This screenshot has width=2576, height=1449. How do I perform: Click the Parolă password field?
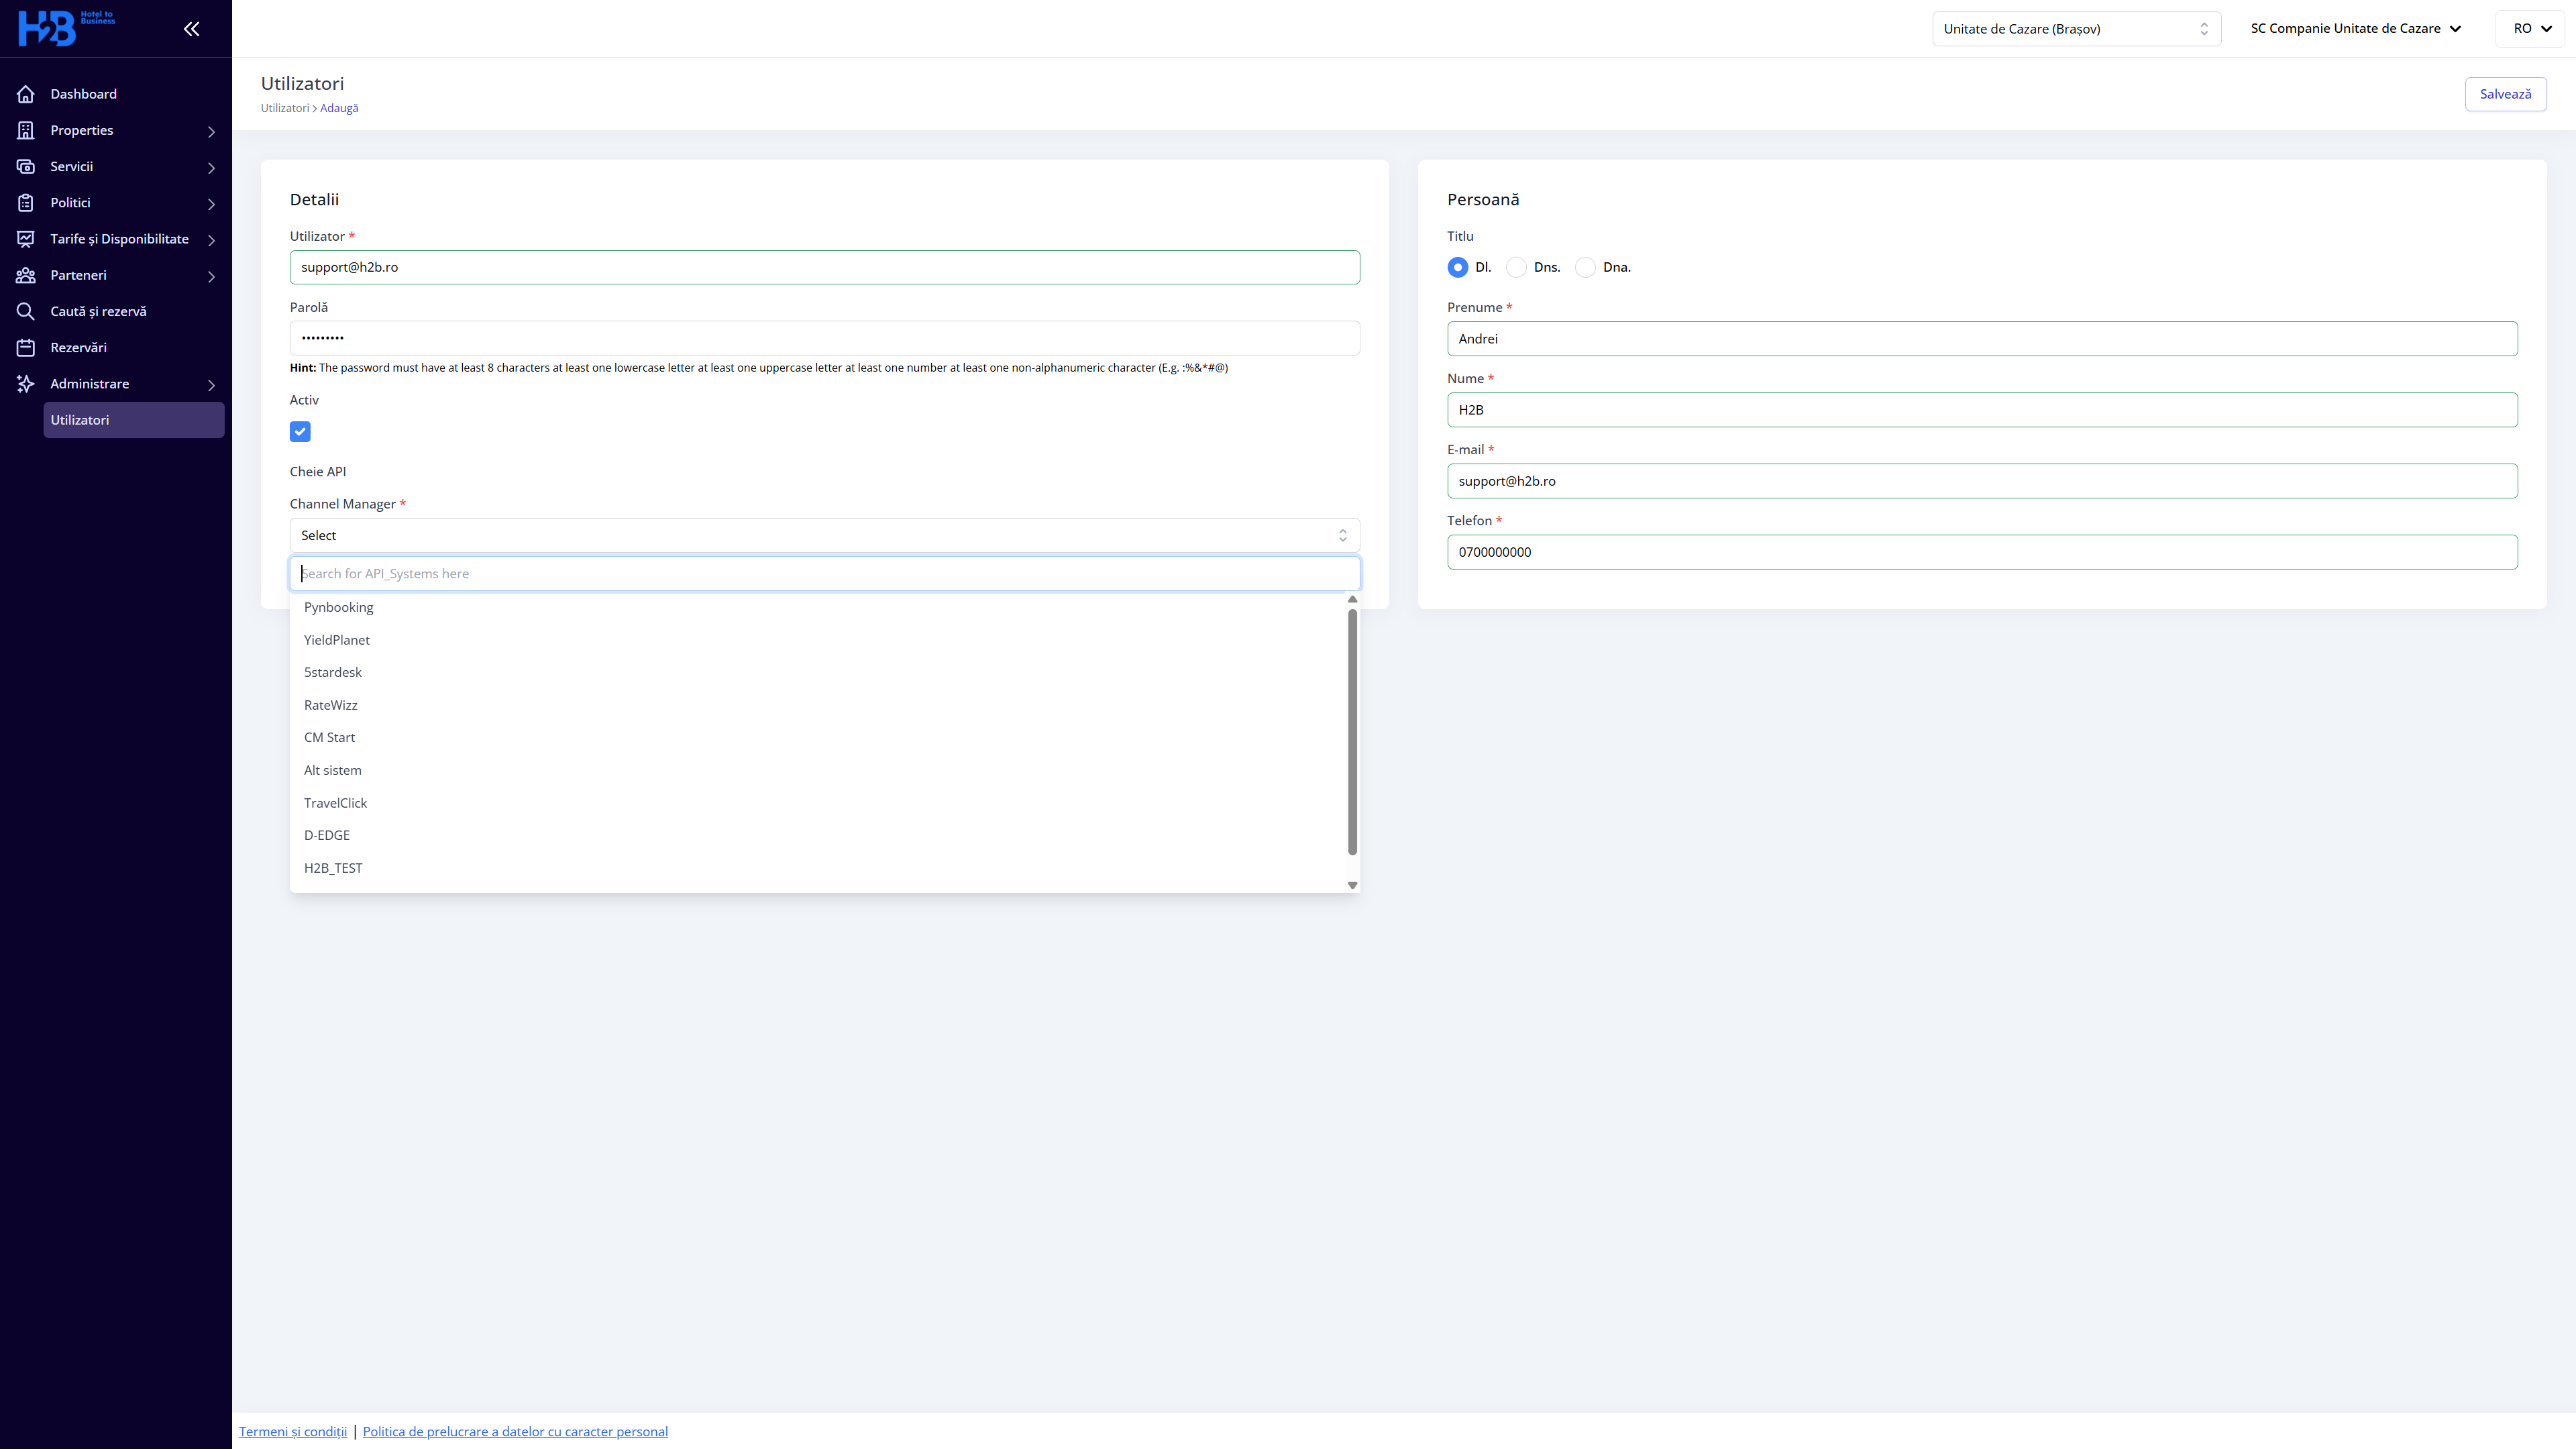pyautogui.click(x=824, y=338)
